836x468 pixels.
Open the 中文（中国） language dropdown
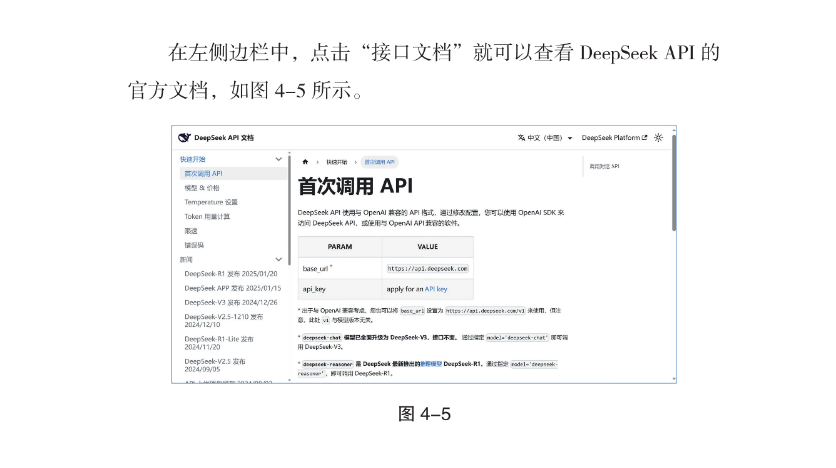tap(545, 138)
